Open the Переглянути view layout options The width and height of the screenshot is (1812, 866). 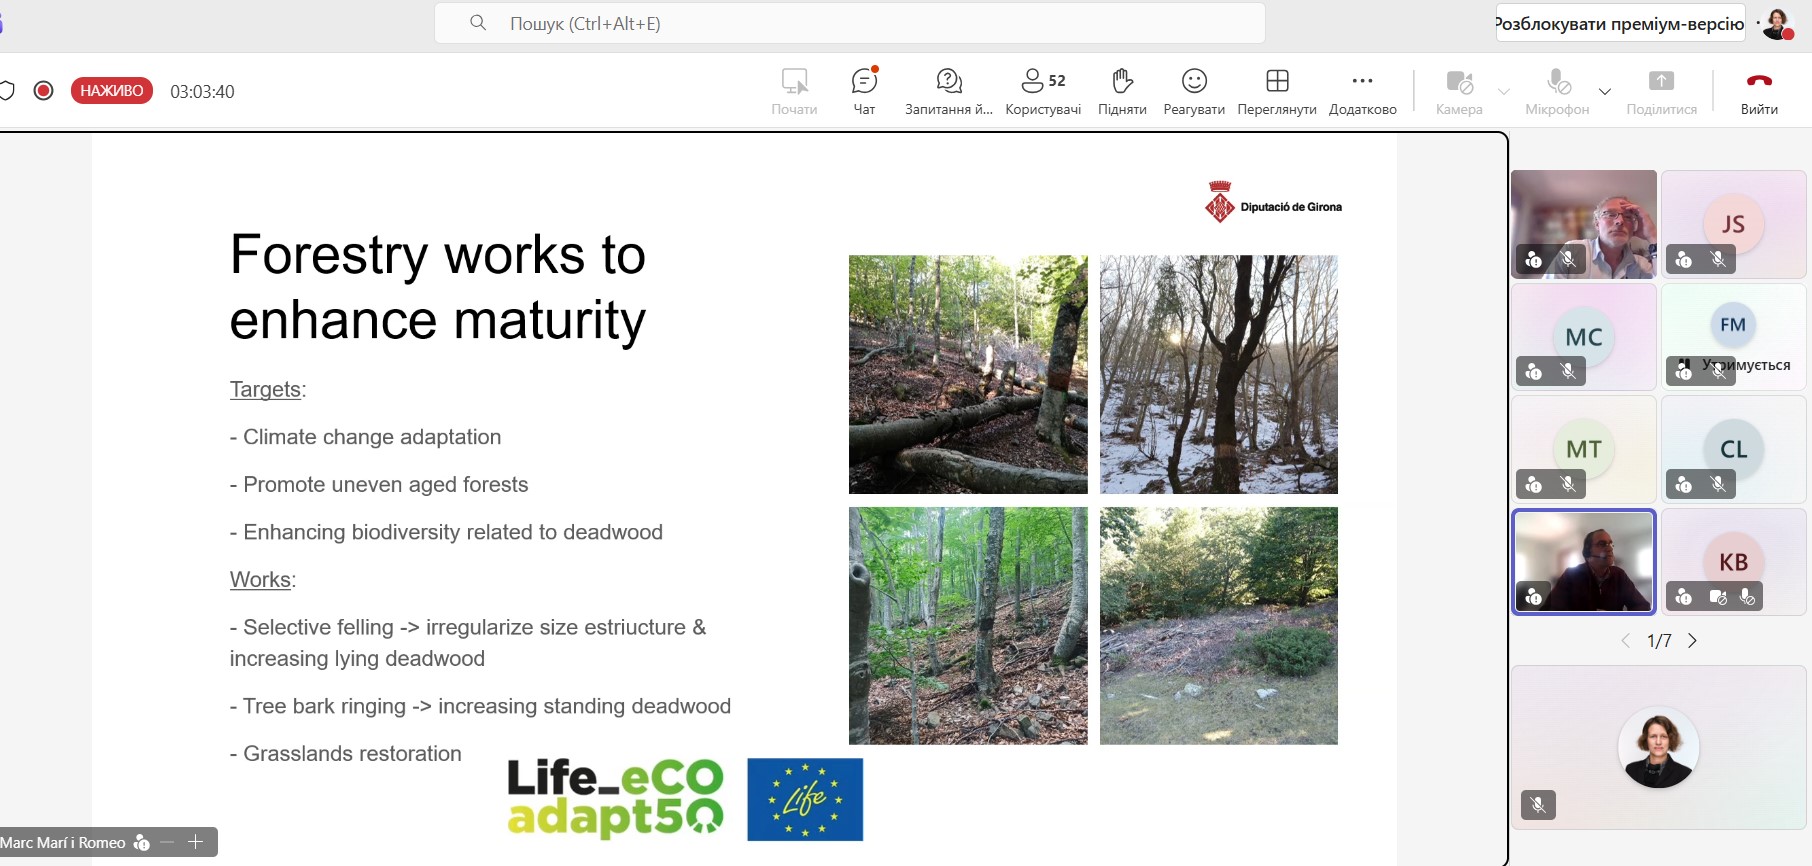pyautogui.click(x=1277, y=82)
